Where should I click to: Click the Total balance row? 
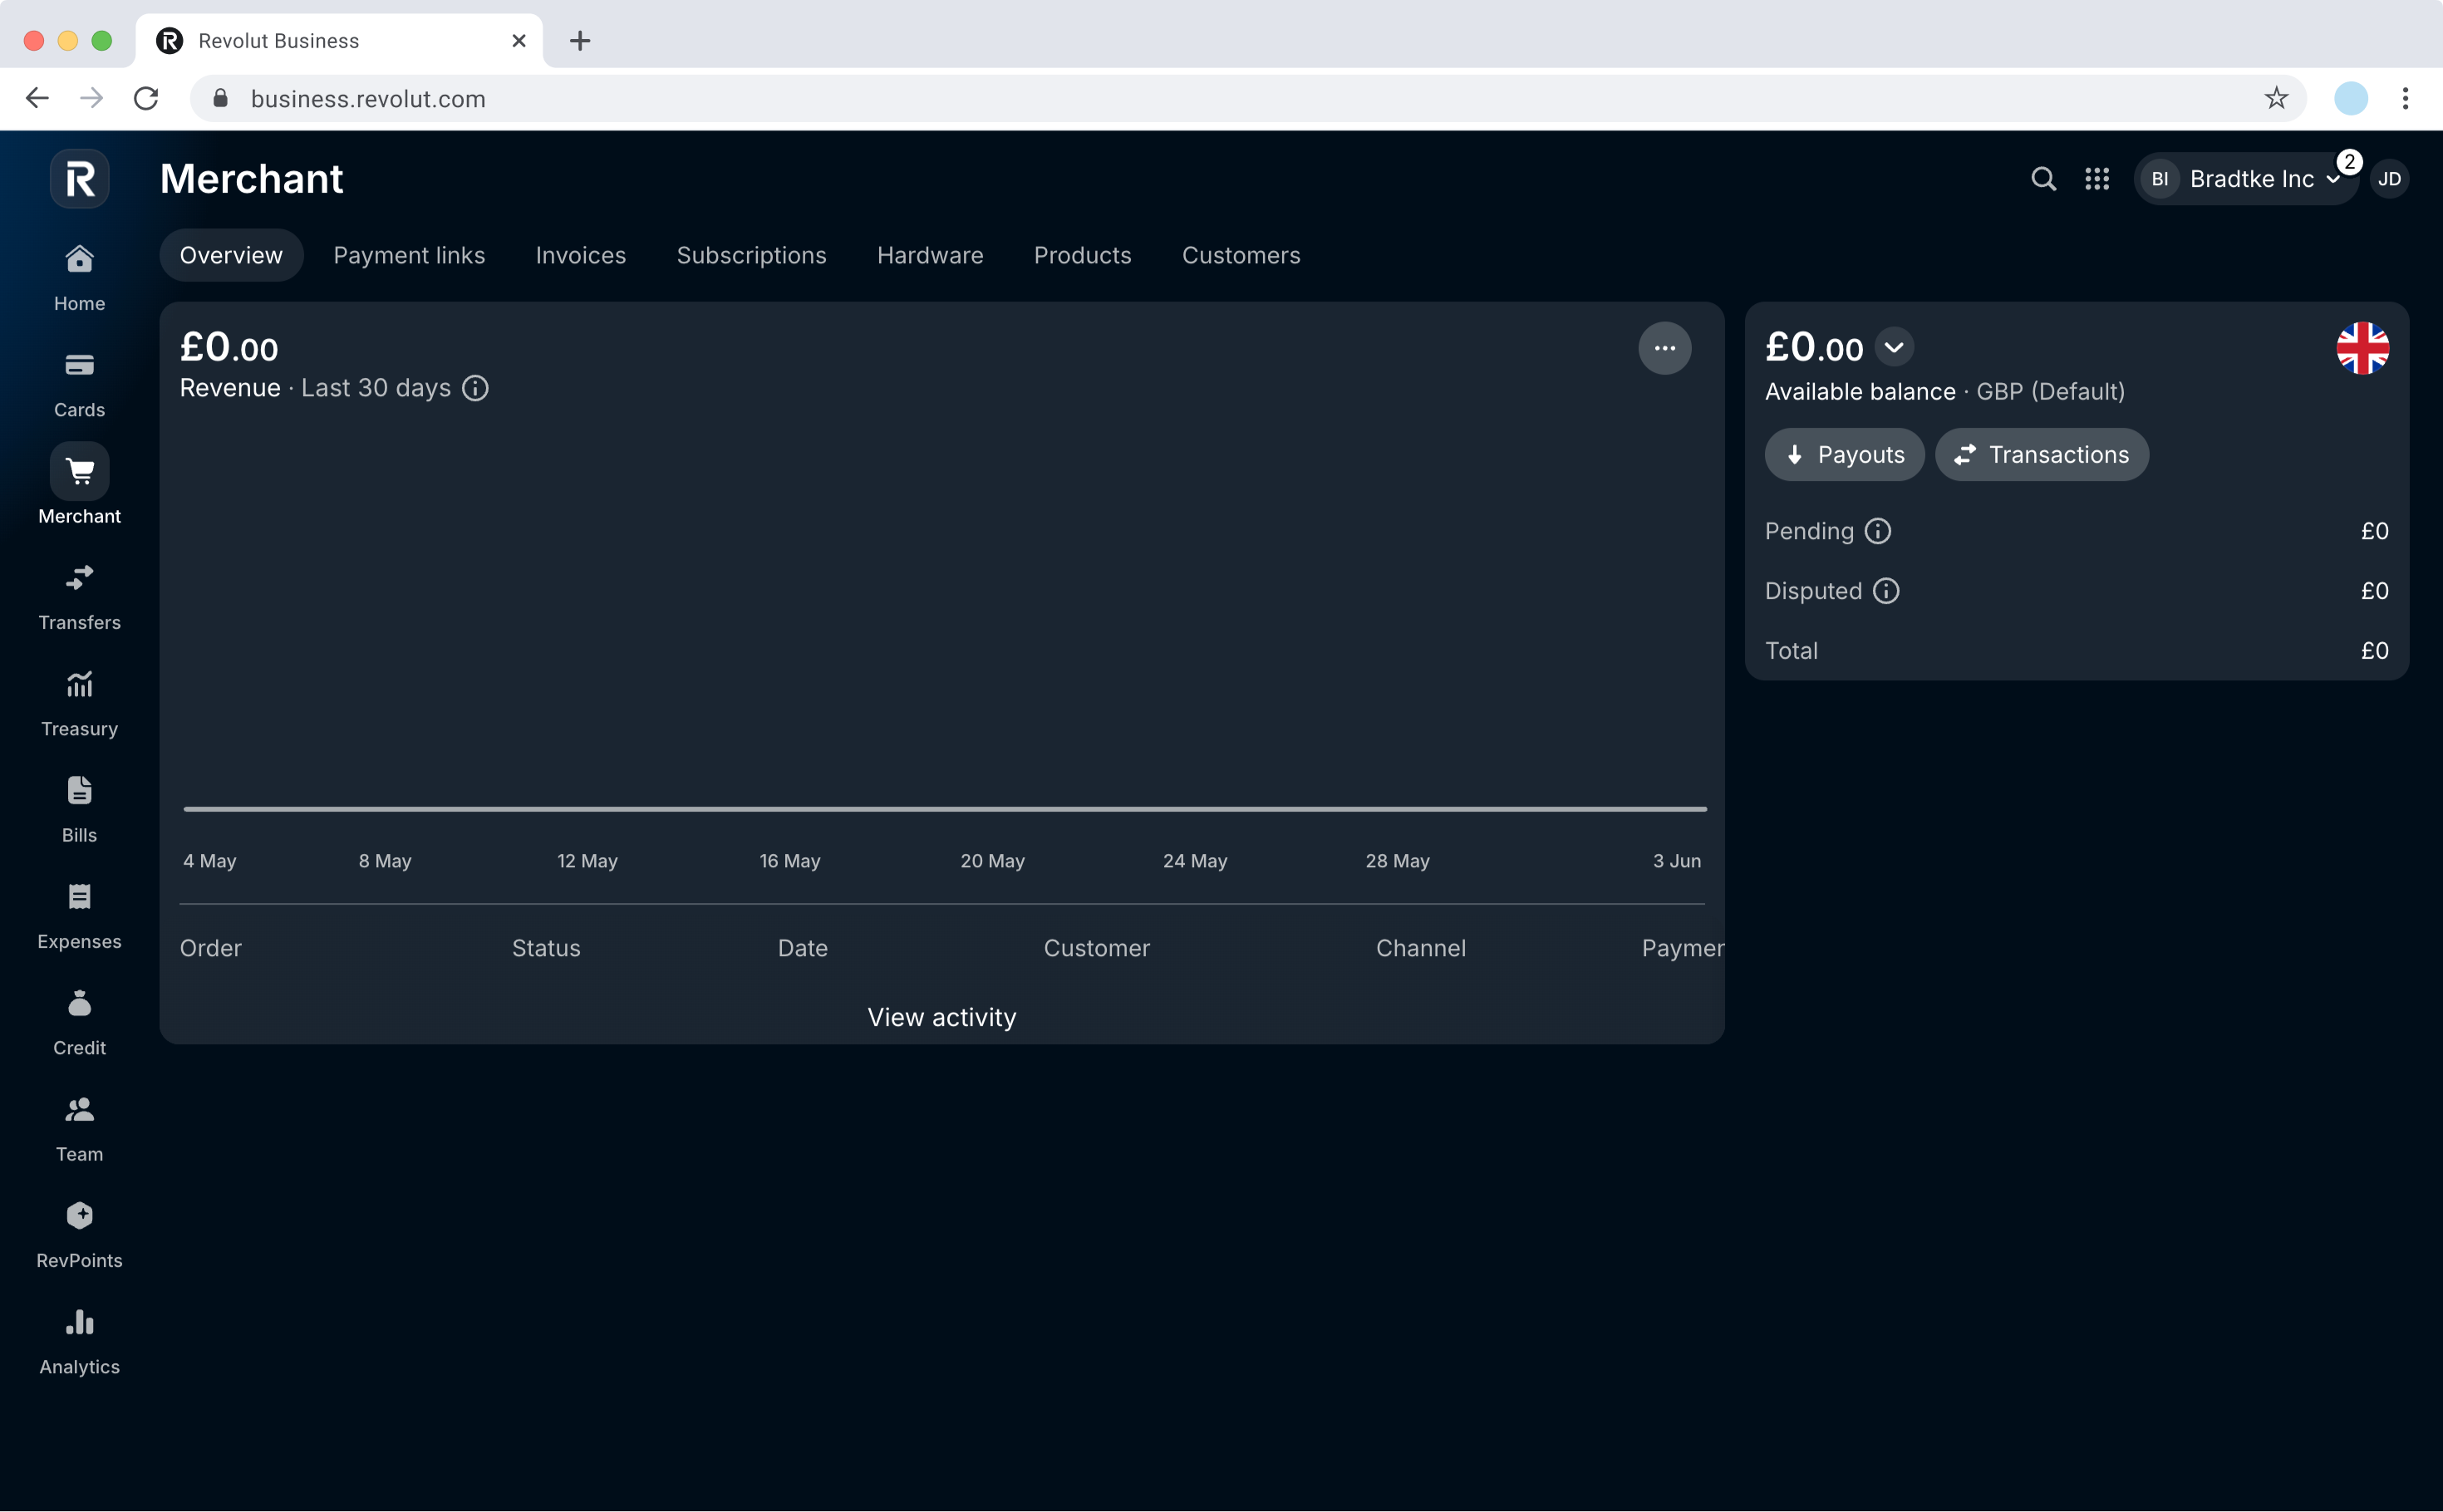pos(2076,651)
